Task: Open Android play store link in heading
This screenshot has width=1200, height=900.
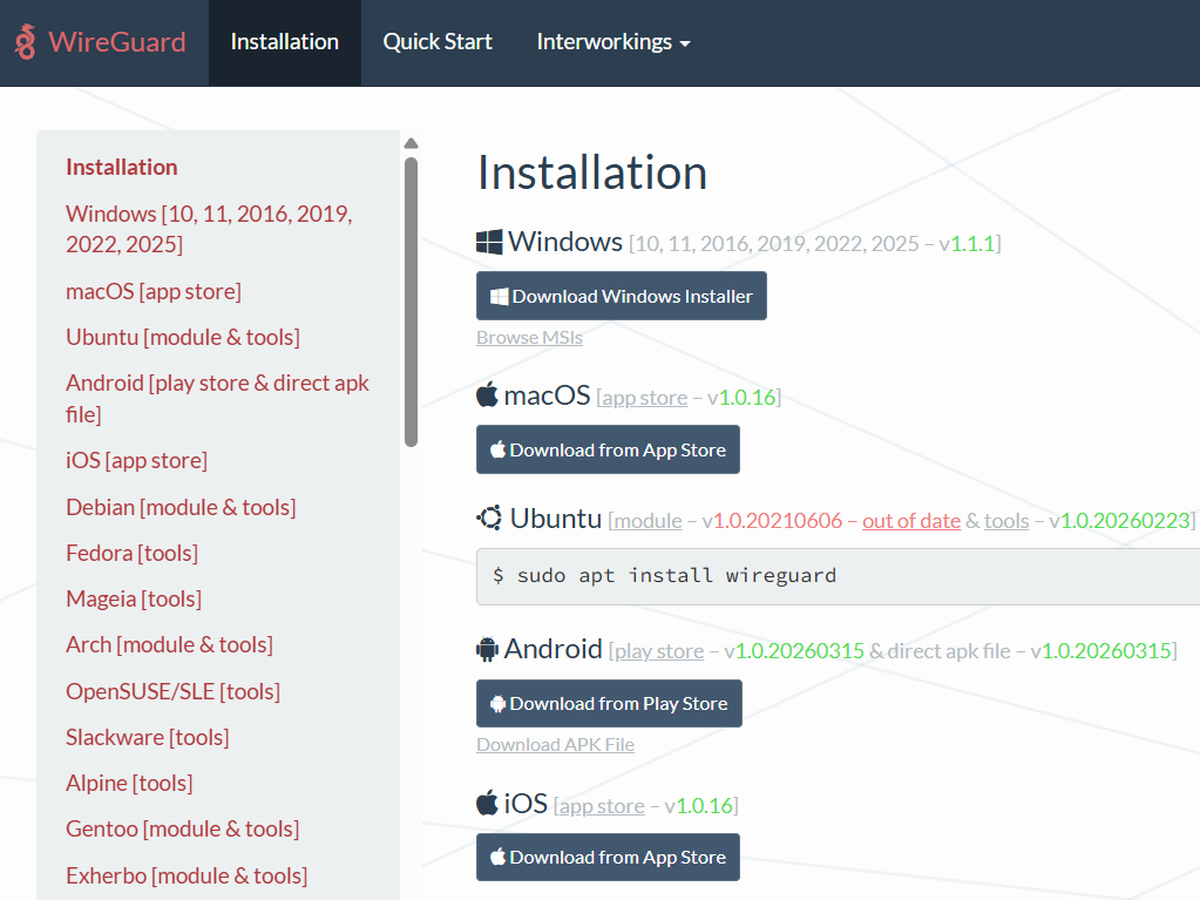Action: point(659,652)
